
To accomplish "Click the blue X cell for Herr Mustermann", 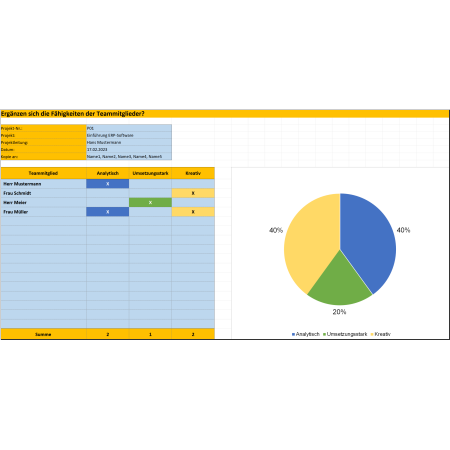I will coord(107,184).
